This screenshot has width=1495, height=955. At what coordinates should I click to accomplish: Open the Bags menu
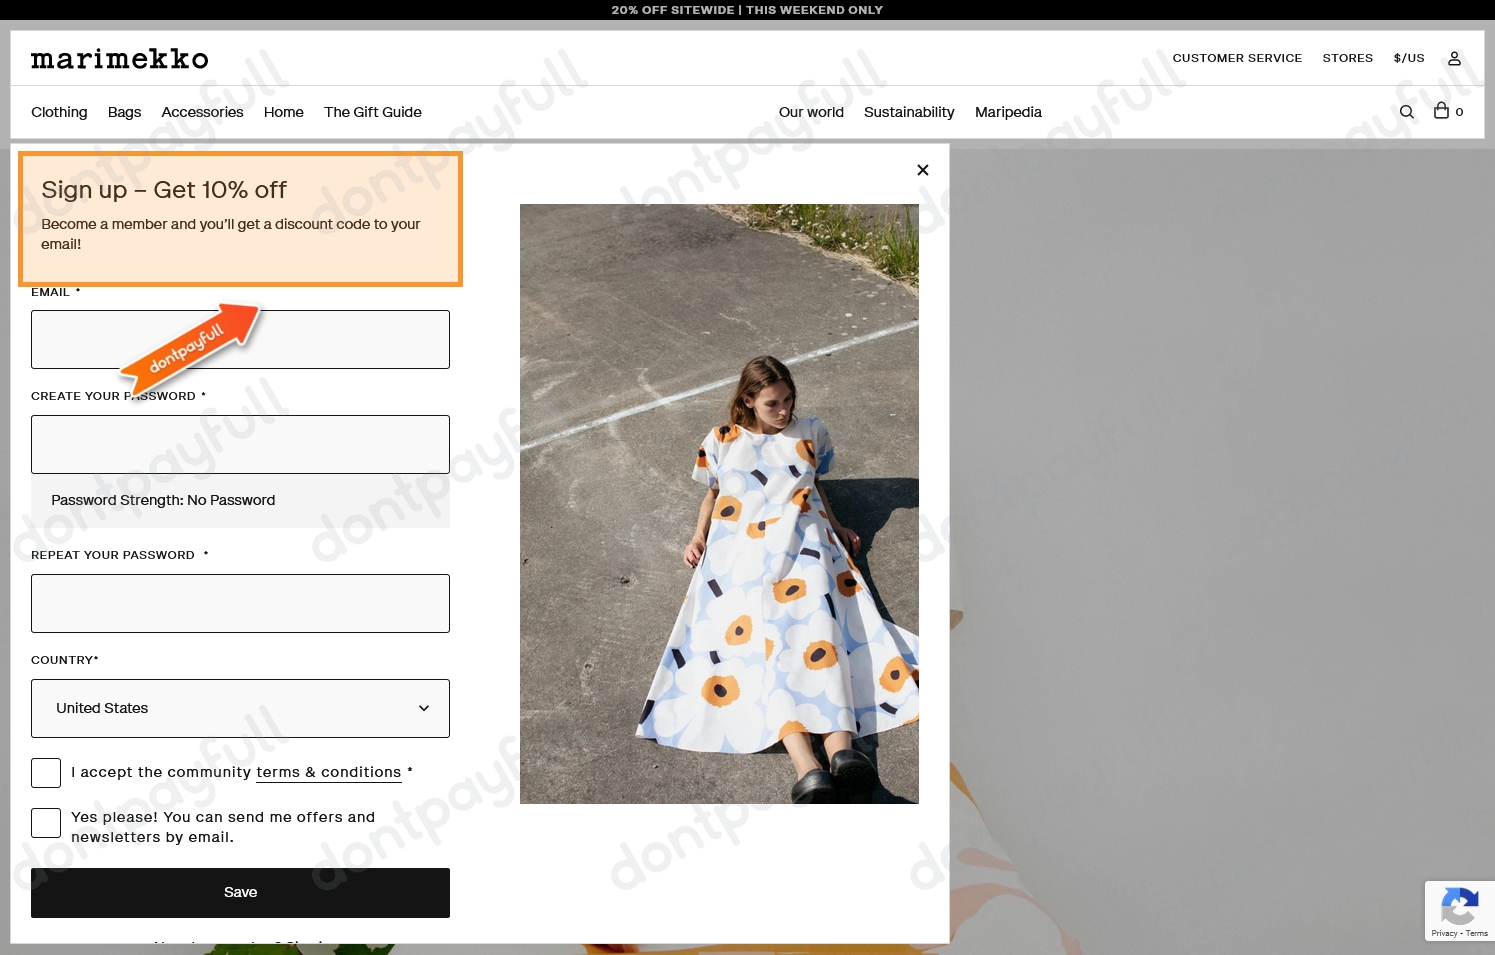(x=124, y=112)
